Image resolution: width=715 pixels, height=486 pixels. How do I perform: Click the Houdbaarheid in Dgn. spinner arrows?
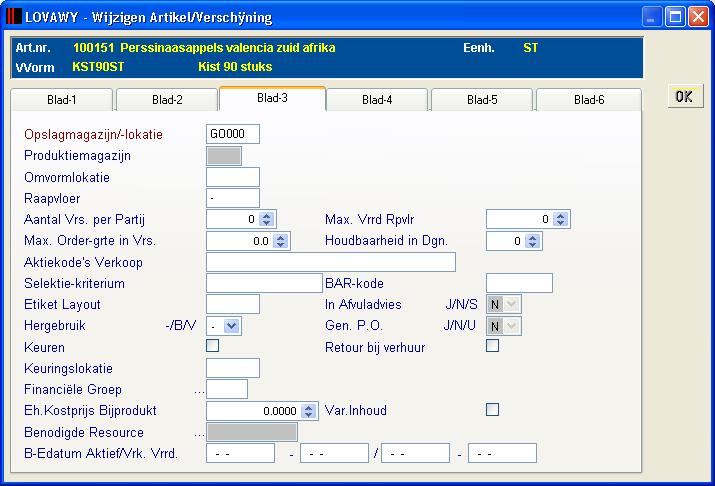click(x=533, y=241)
